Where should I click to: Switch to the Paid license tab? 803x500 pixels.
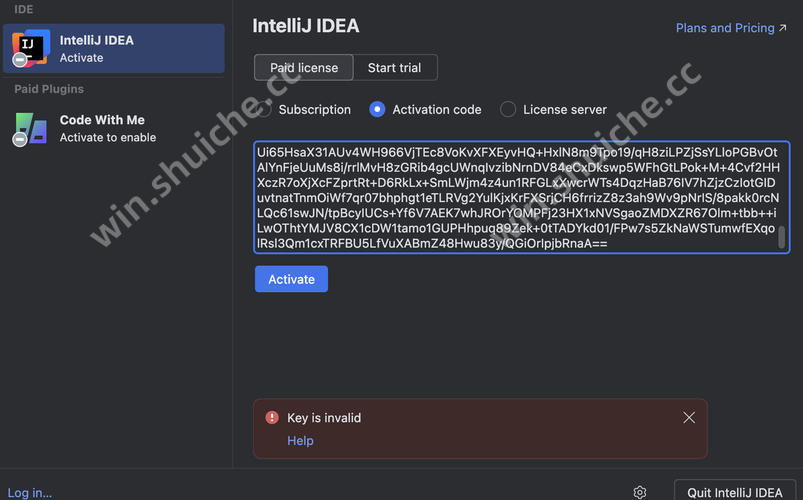coord(304,68)
